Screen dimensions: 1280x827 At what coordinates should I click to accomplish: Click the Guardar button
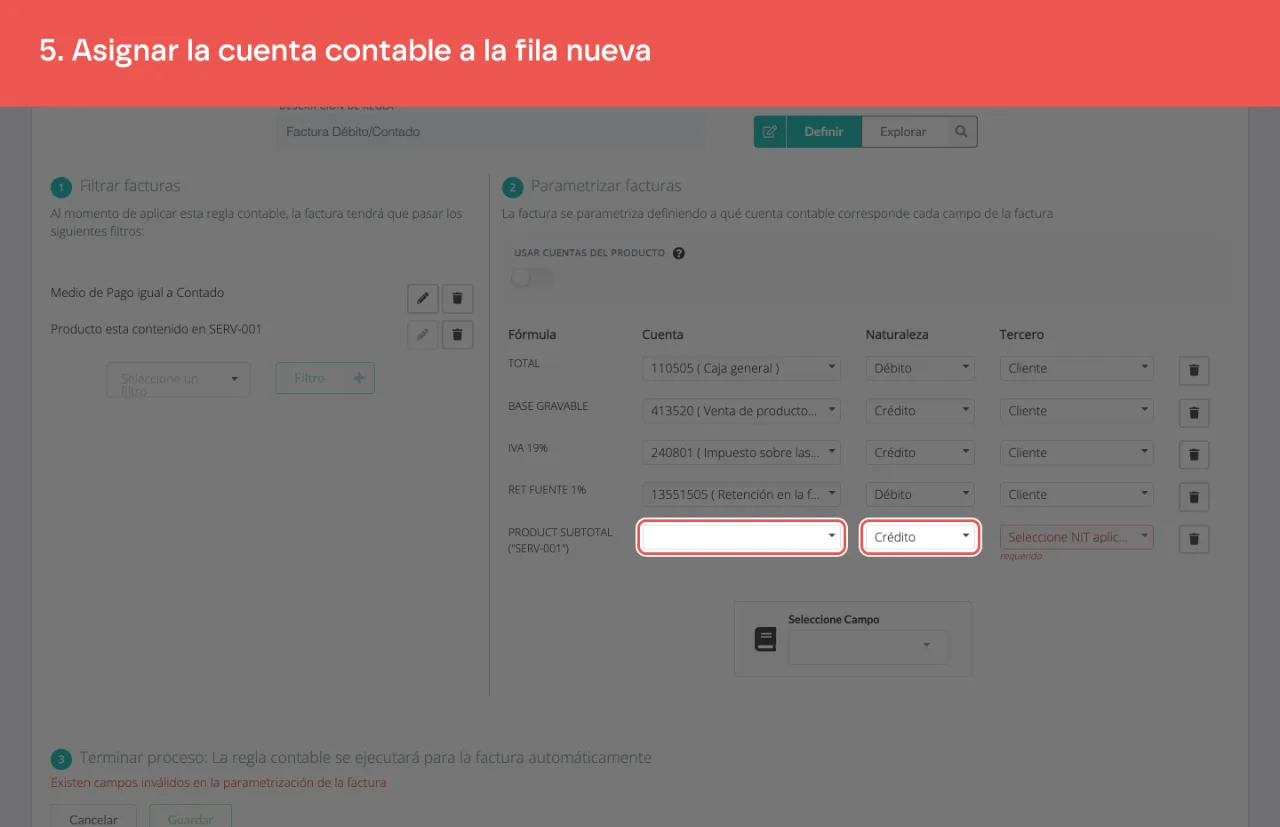(x=190, y=816)
